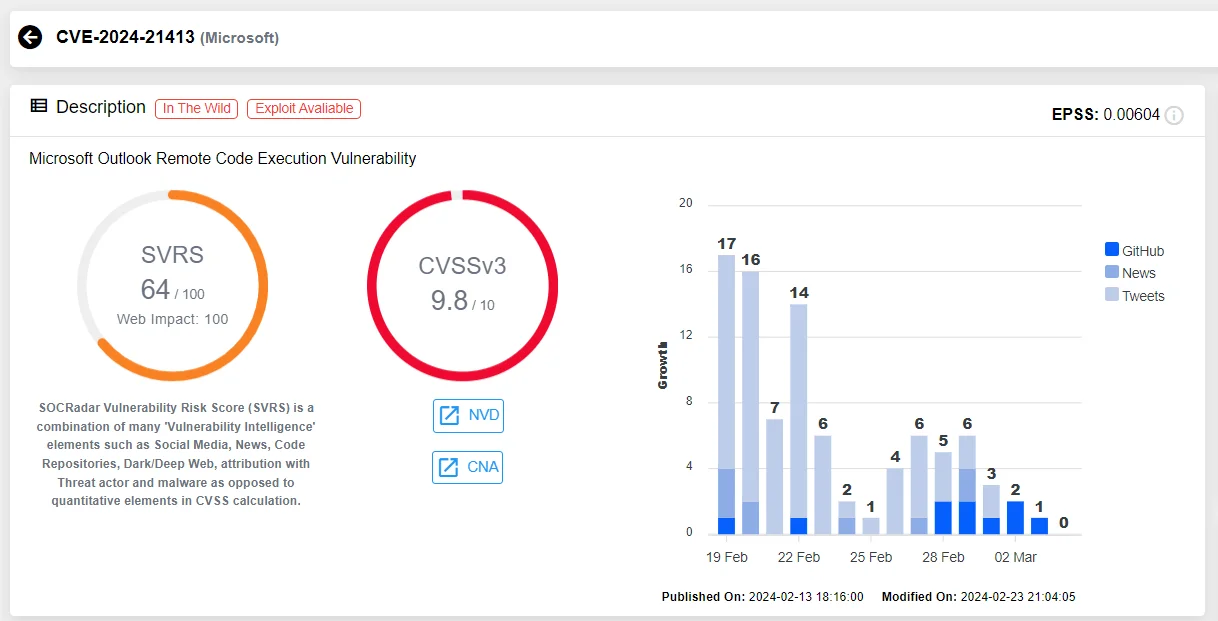Toggle the Tweets legend swatch

click(x=1111, y=295)
